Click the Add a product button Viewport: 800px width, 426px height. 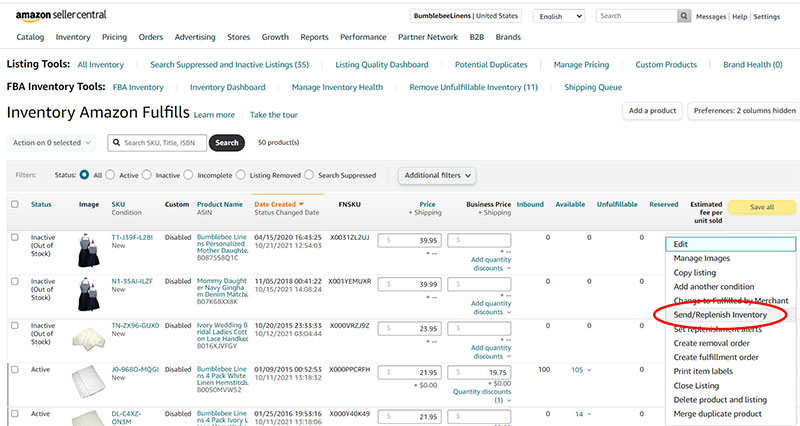click(x=653, y=111)
